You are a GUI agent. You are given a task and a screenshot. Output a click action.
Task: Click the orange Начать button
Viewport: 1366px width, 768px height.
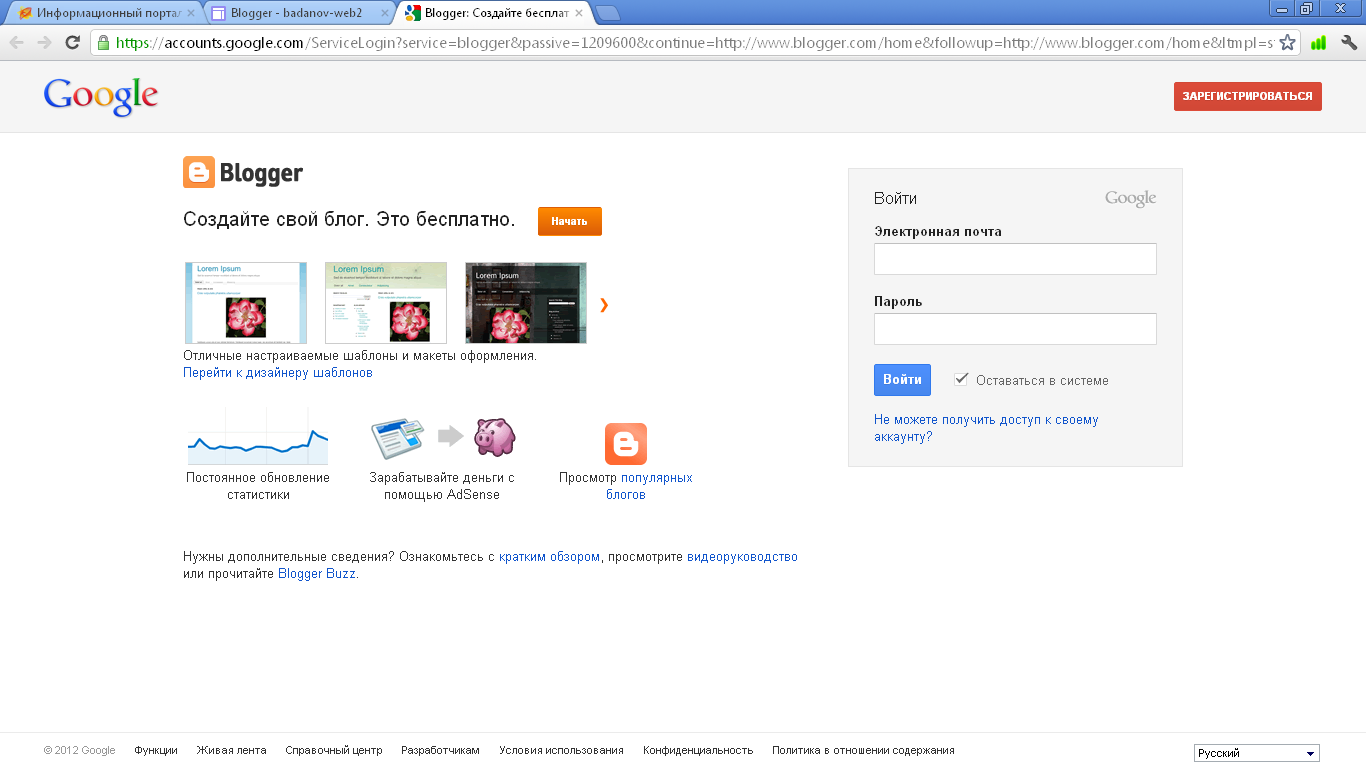tap(569, 221)
